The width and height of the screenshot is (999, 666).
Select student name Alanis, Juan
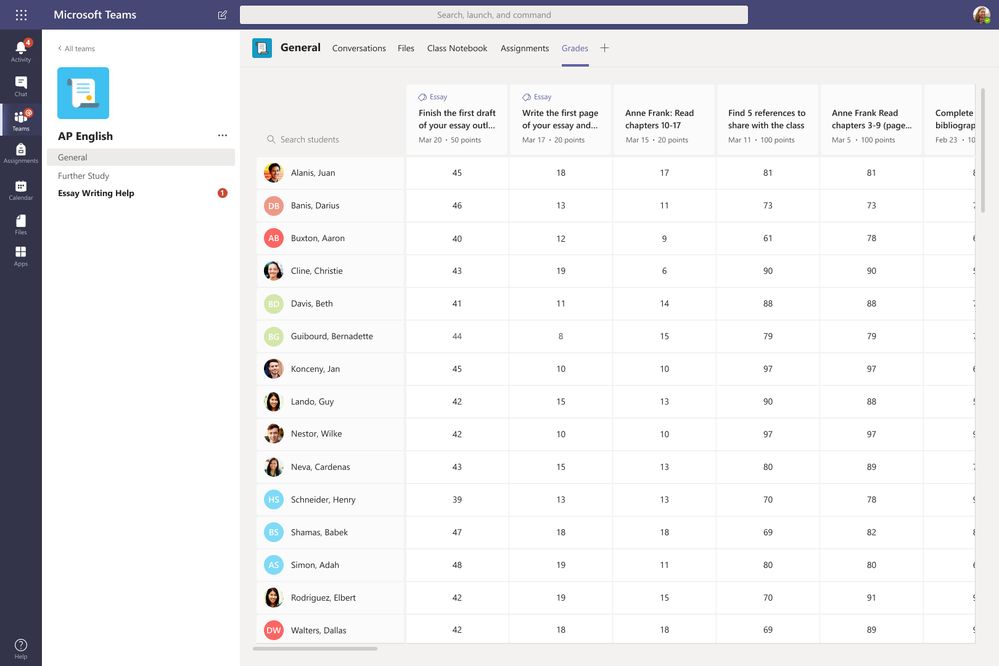point(313,173)
